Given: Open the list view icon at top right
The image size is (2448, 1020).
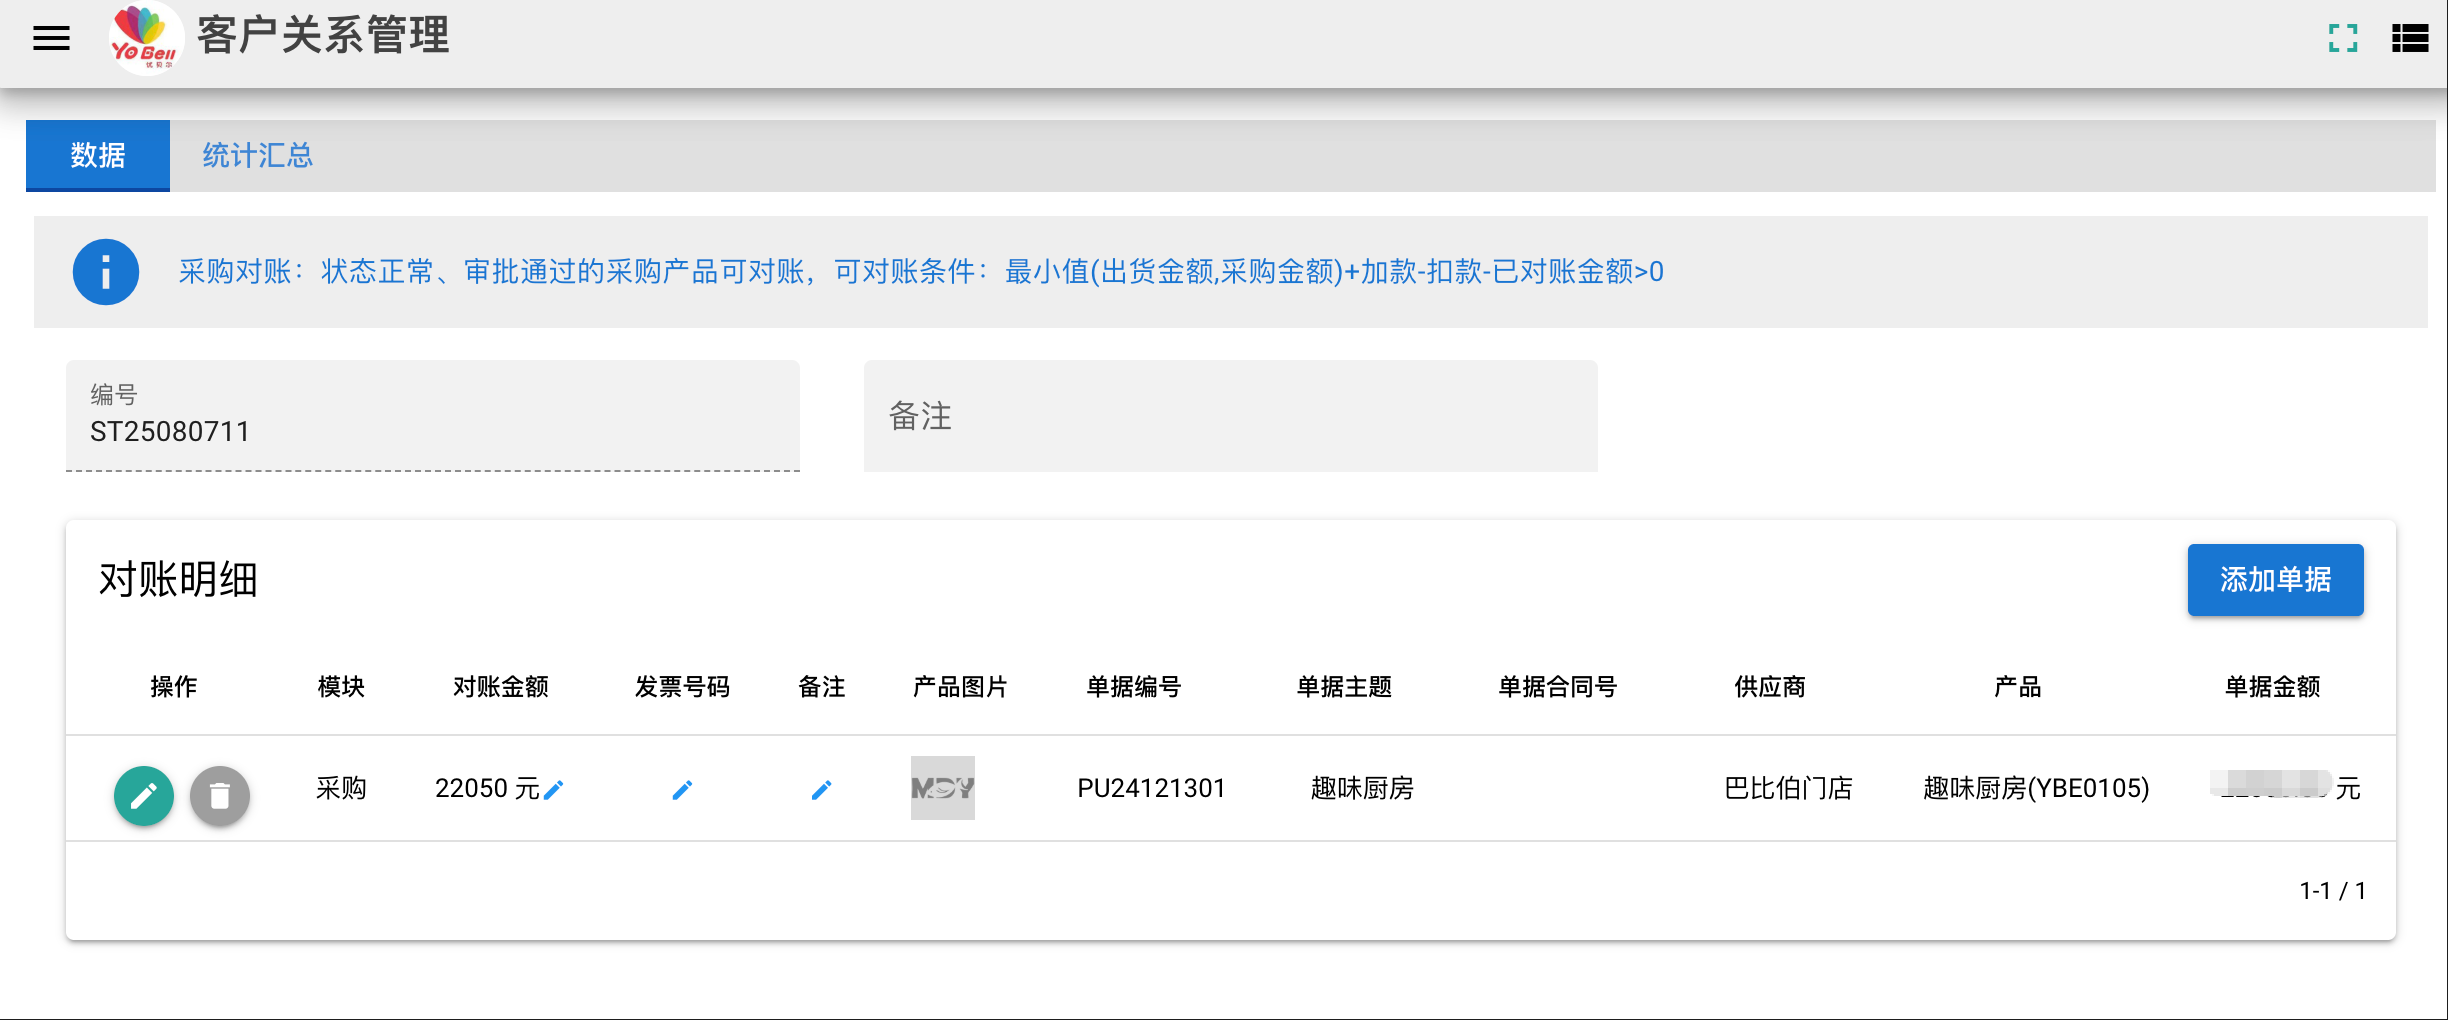Looking at the screenshot, I should pos(2410,38).
